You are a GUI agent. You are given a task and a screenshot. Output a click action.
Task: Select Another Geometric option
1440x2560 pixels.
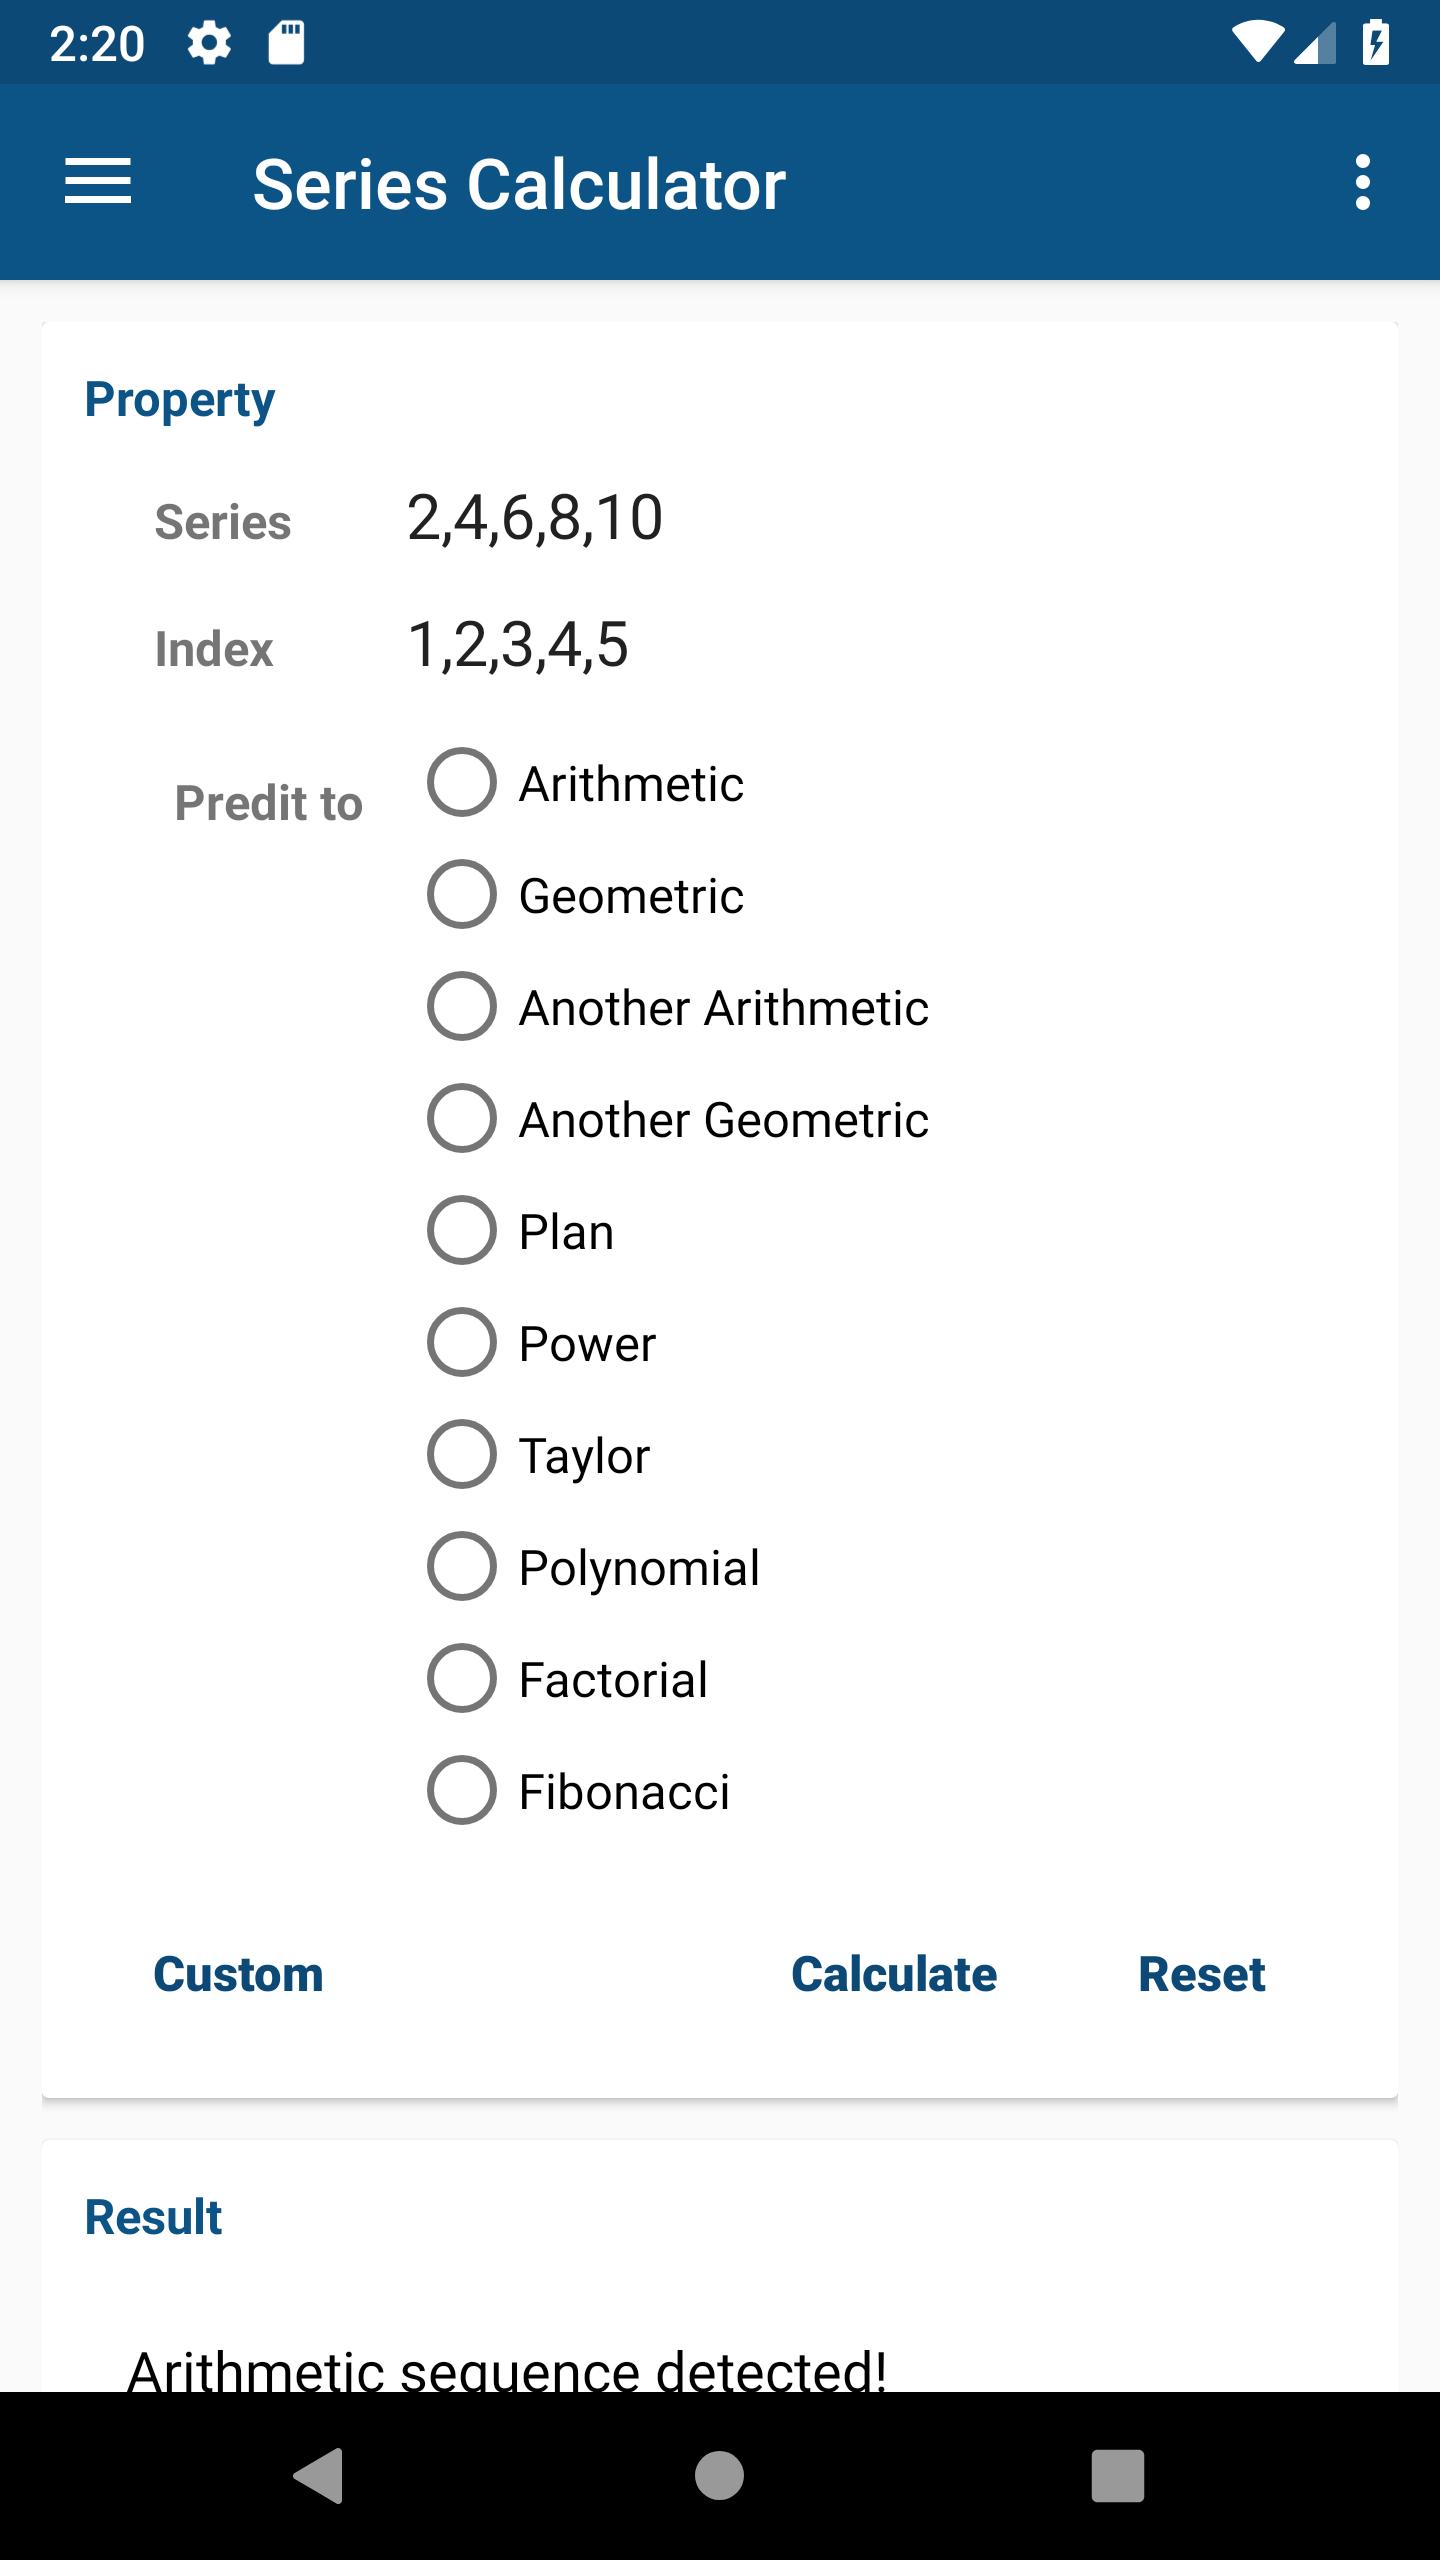click(678, 1119)
